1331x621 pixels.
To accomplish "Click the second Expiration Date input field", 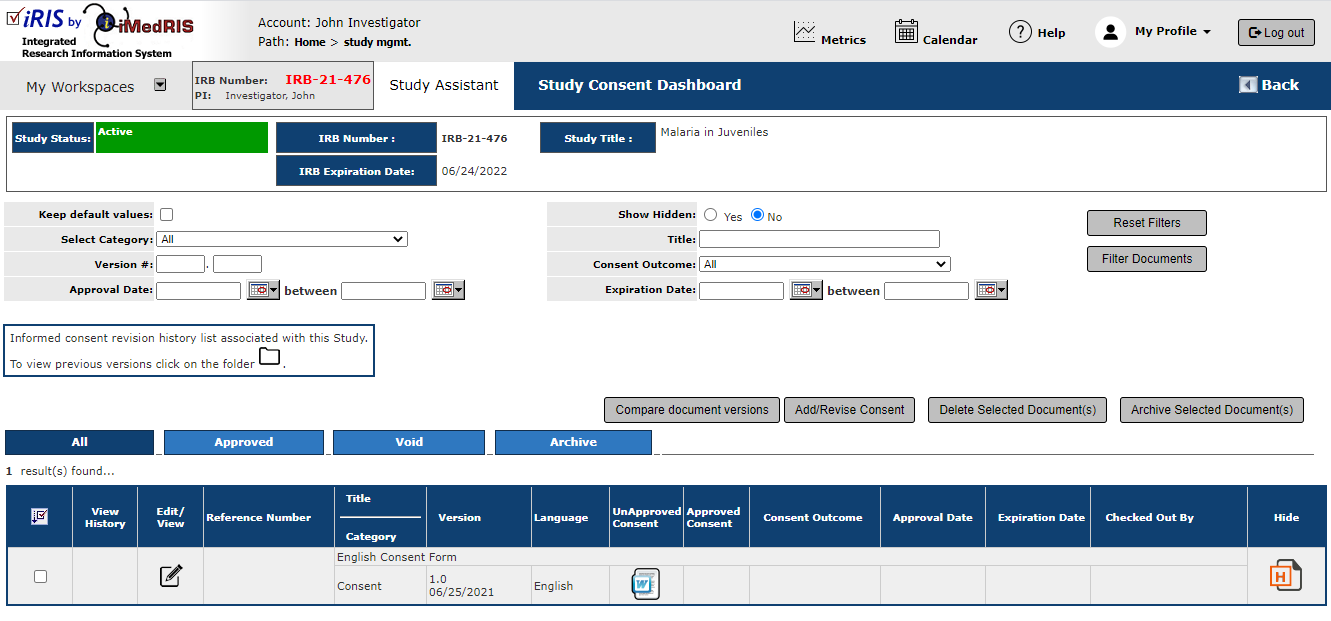I will click(x=927, y=291).
